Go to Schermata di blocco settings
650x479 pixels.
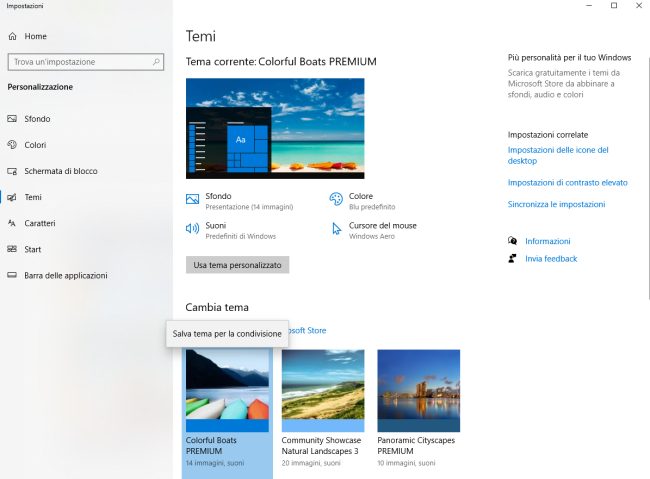click(86, 171)
